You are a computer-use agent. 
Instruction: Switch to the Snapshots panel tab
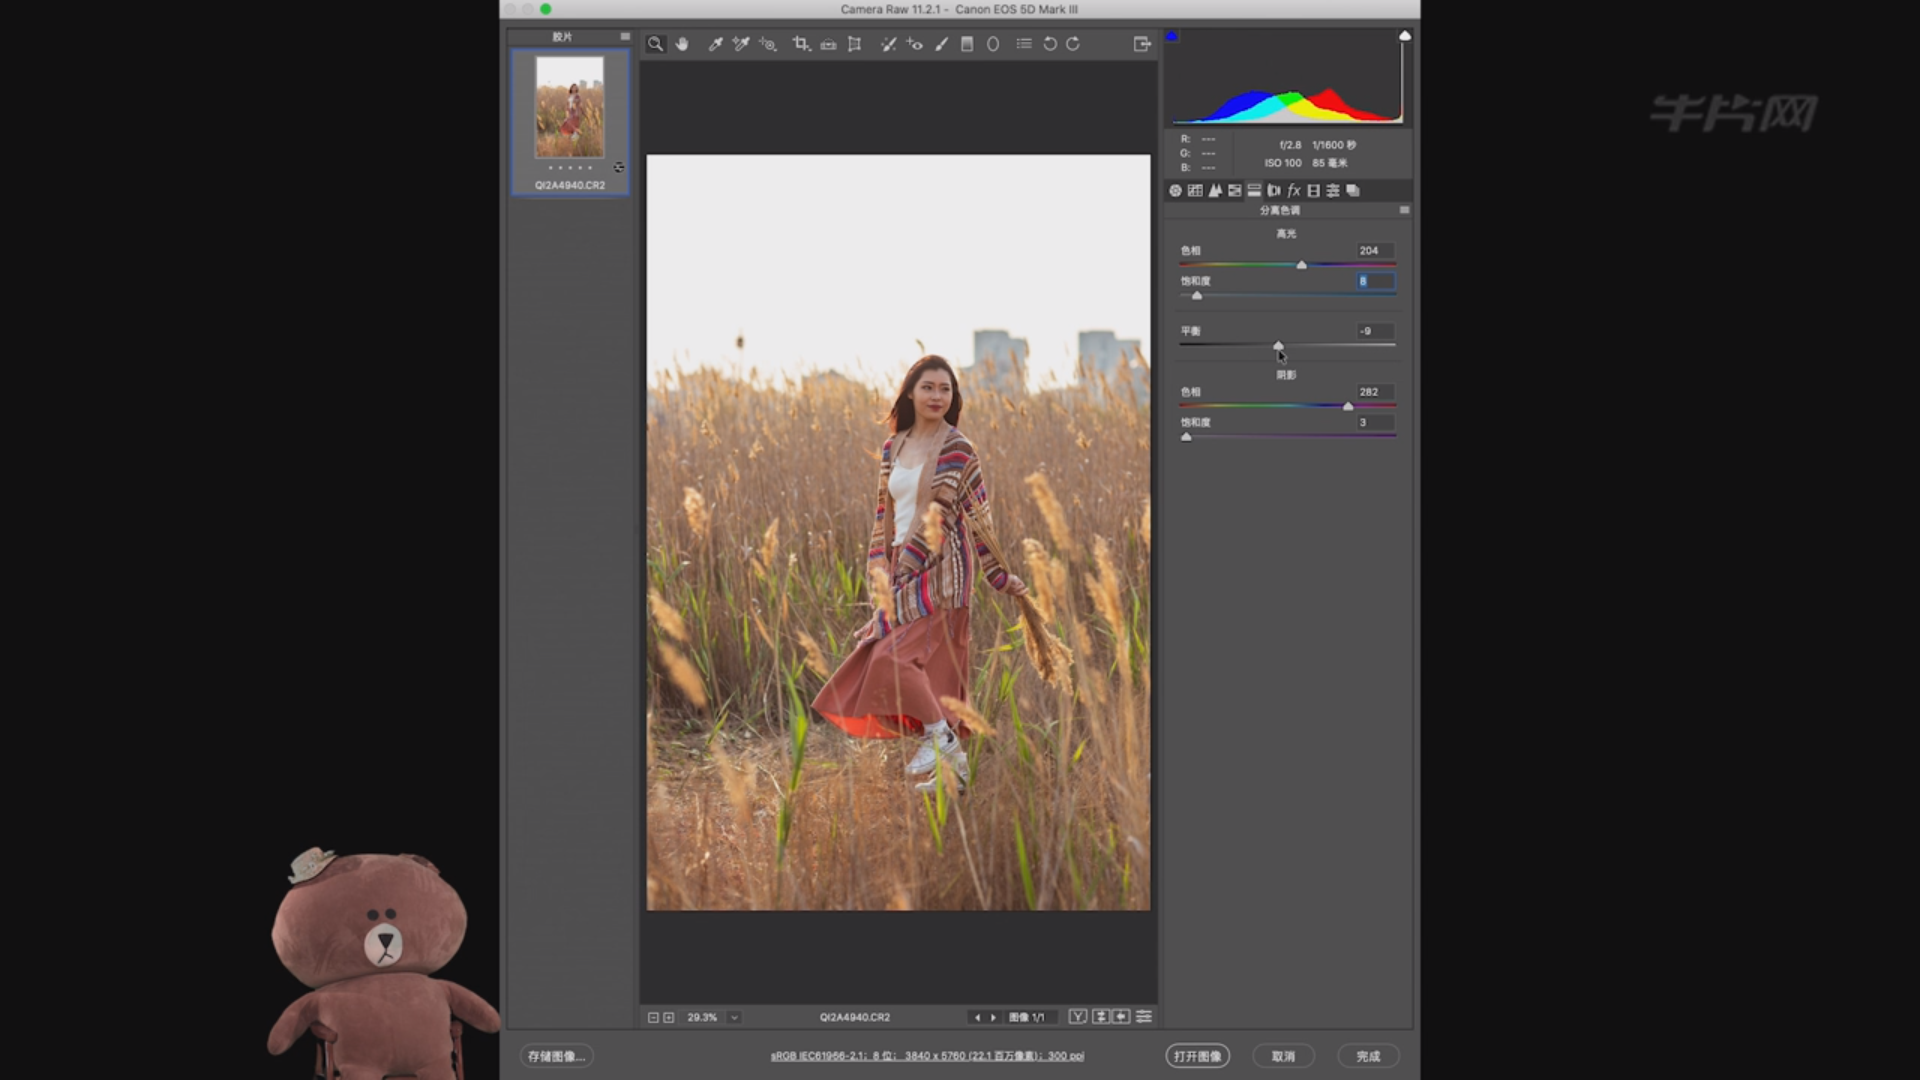point(1353,190)
